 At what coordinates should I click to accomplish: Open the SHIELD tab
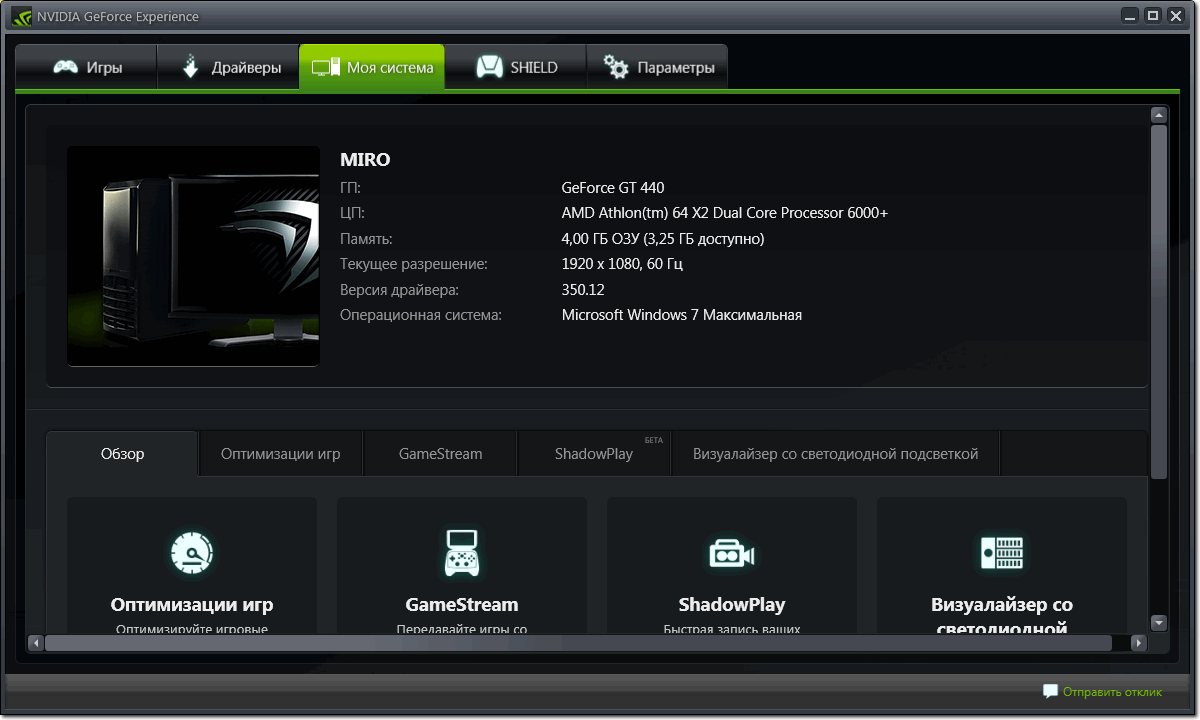(515, 67)
